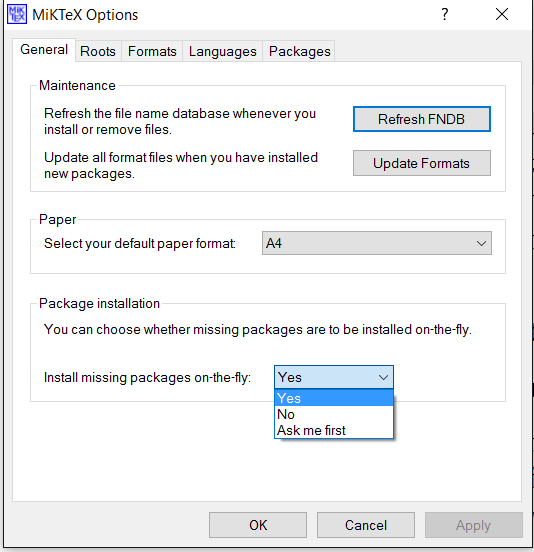Select the General tab
The height and width of the screenshot is (552, 534).
click(44, 50)
